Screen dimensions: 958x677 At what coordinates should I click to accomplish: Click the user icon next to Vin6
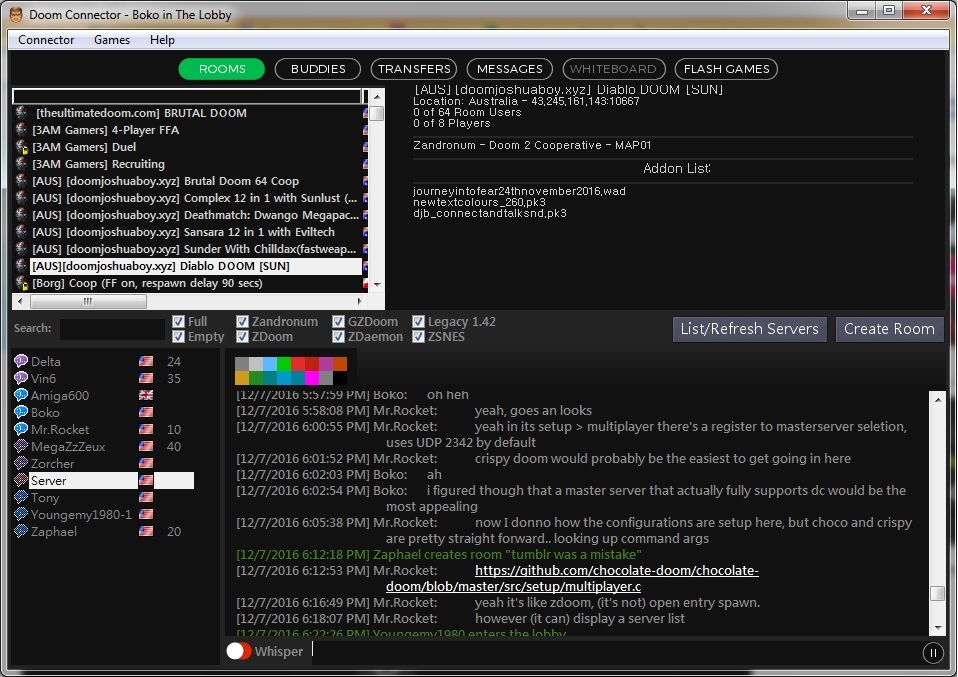point(21,378)
